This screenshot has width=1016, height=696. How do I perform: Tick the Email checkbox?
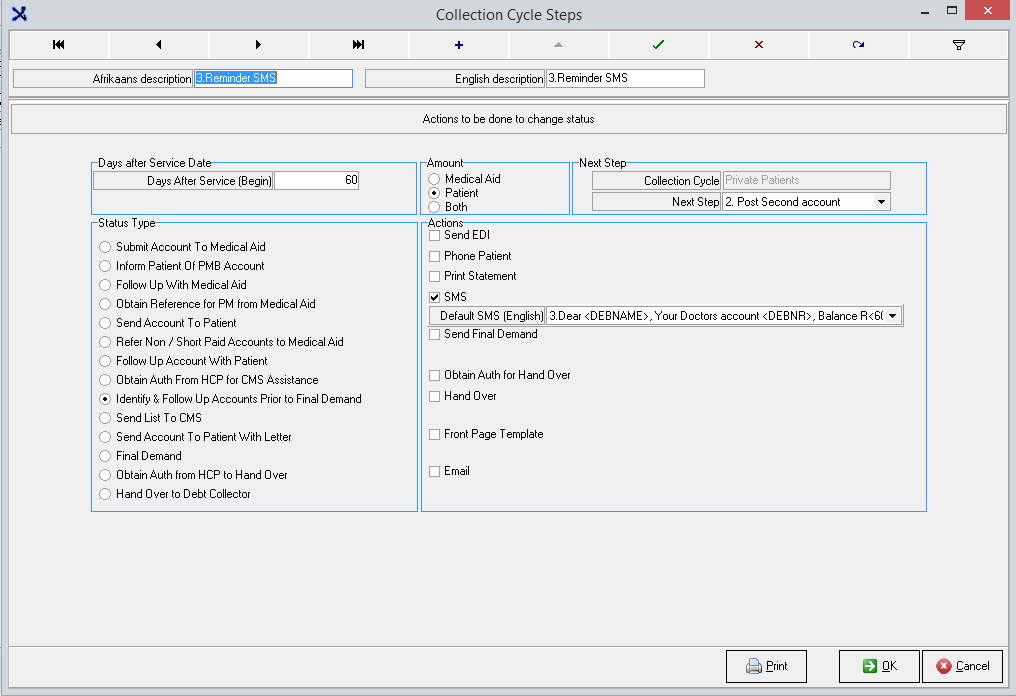434,471
